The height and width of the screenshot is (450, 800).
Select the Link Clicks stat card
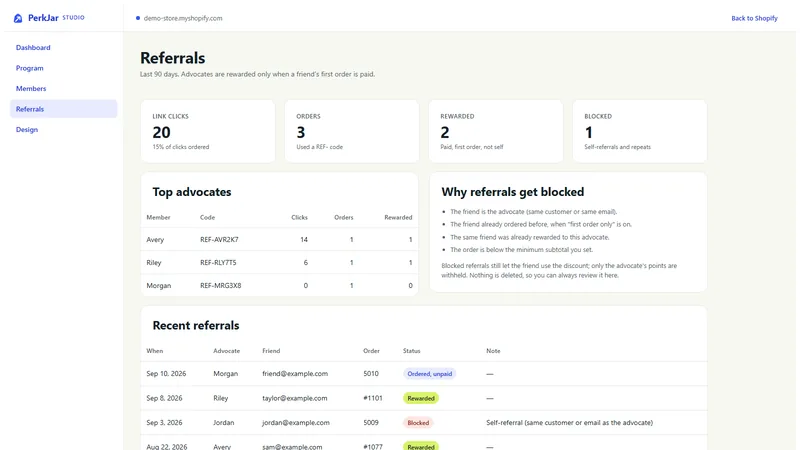208,131
